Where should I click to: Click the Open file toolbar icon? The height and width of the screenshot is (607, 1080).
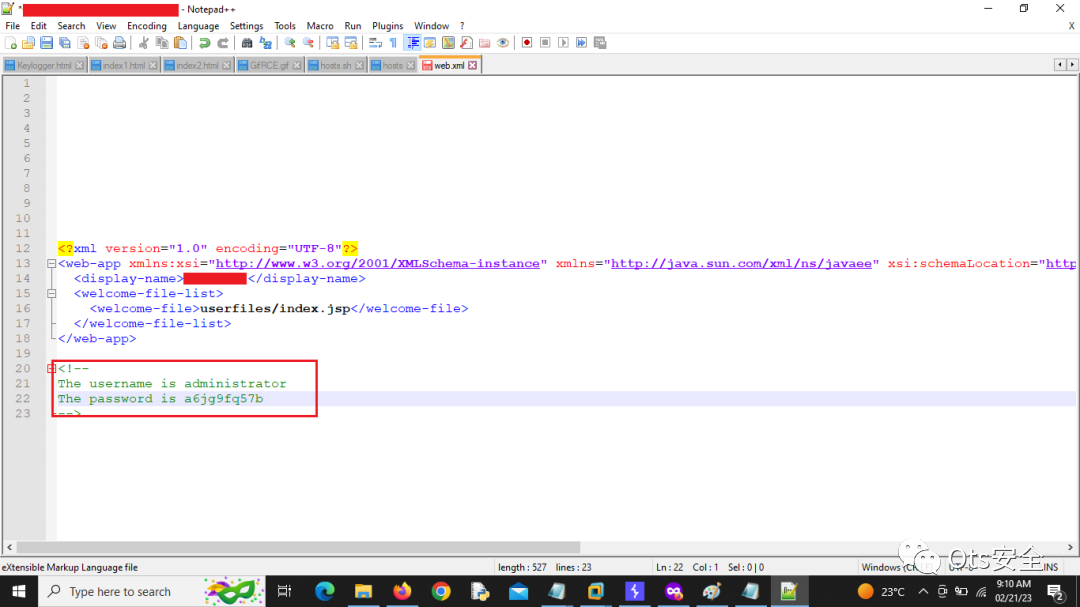click(28, 43)
